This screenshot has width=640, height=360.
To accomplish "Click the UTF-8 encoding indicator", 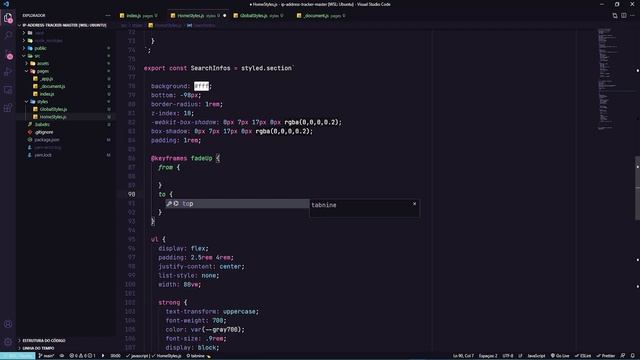I will tap(507, 356).
